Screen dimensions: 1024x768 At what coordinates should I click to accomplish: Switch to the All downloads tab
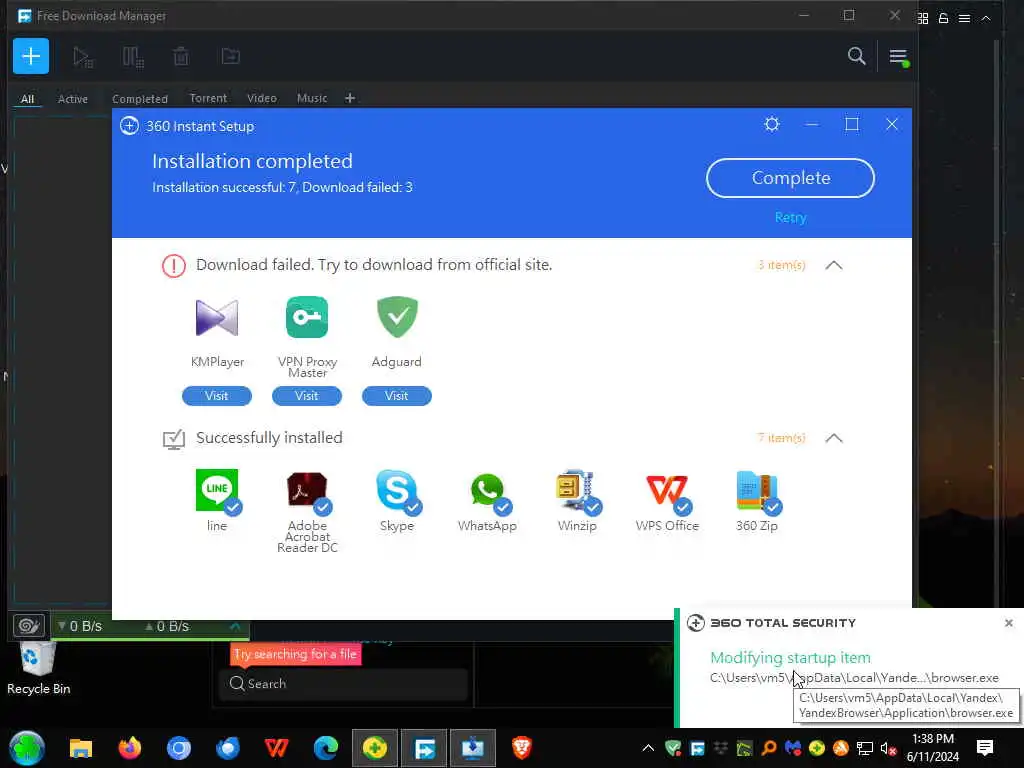(x=27, y=99)
